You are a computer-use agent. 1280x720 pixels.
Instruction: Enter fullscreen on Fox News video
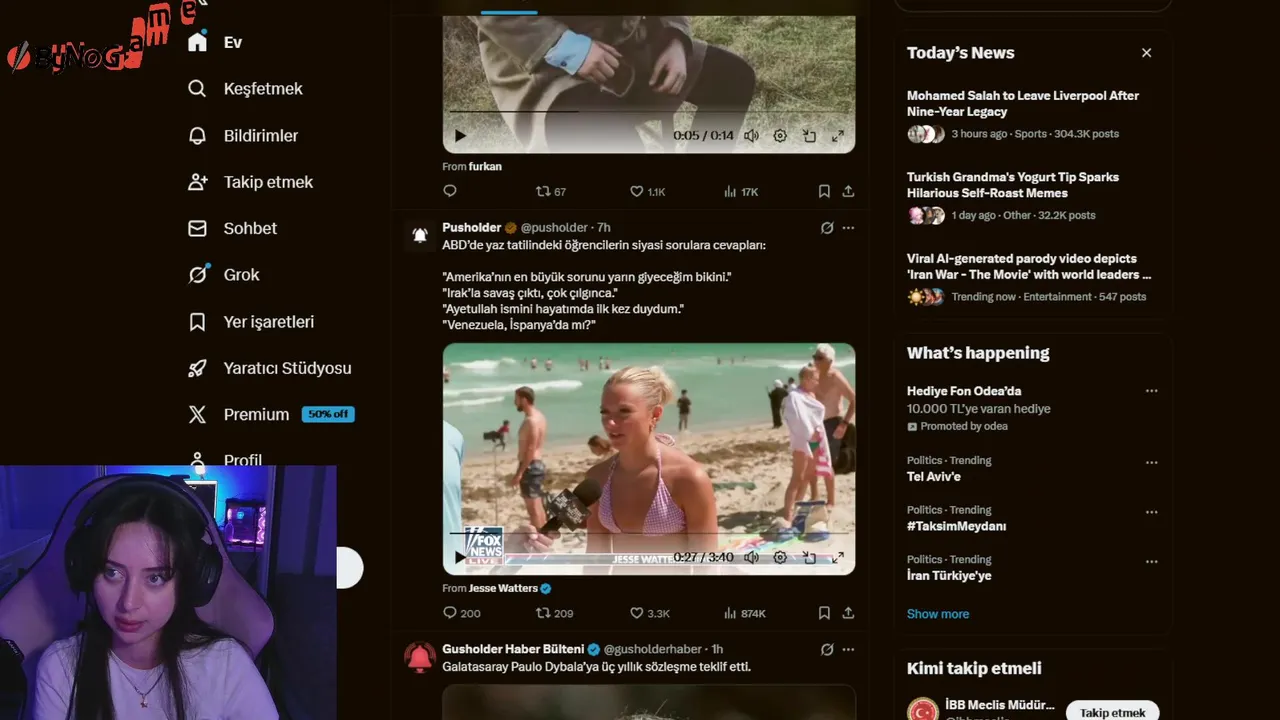[x=838, y=557]
